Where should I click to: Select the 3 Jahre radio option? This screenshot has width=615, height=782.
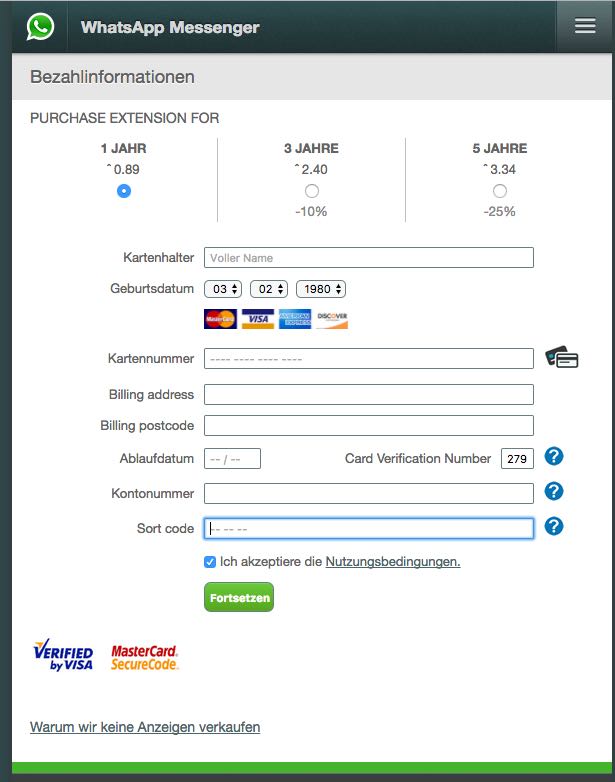coord(312,191)
